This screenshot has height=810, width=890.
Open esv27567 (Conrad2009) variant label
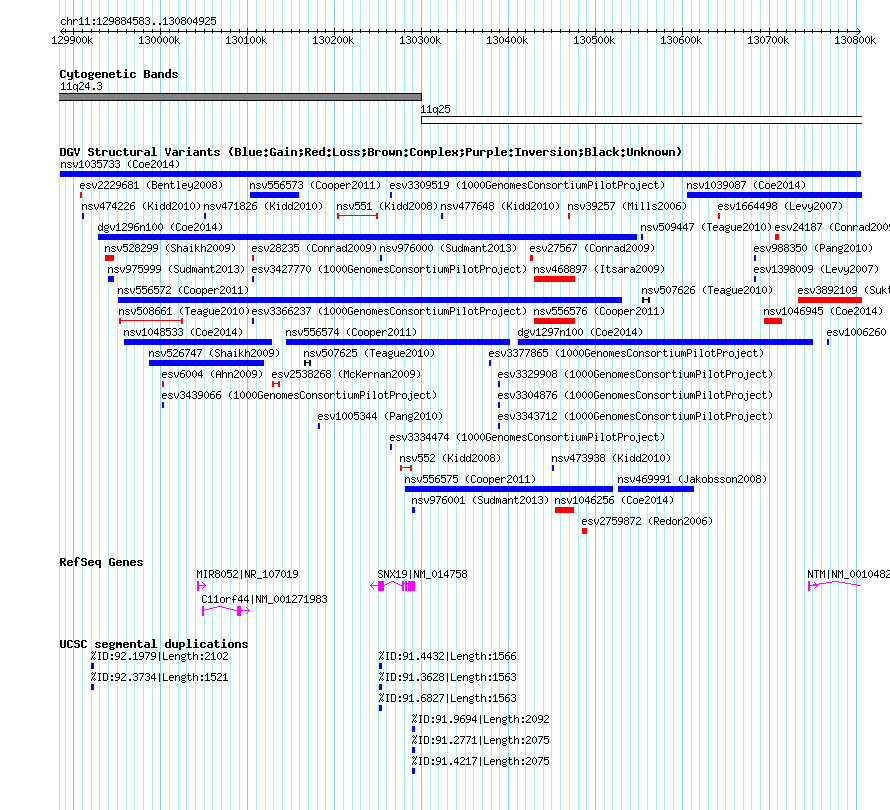592,248
